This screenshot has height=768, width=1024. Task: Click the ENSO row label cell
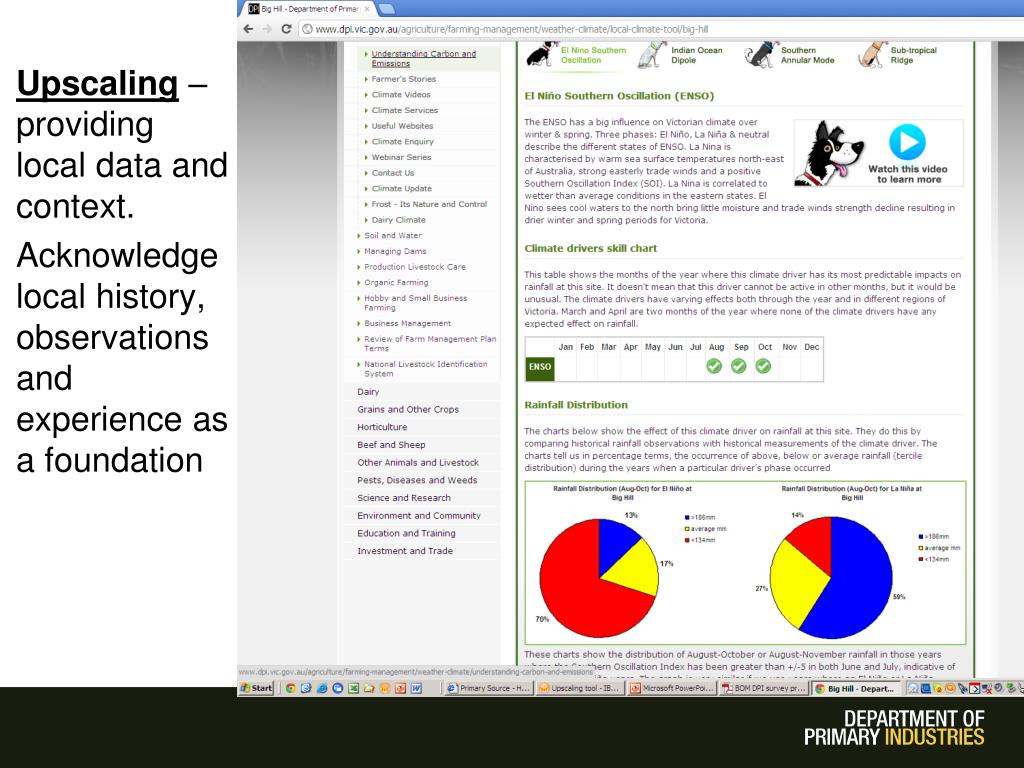(540, 367)
